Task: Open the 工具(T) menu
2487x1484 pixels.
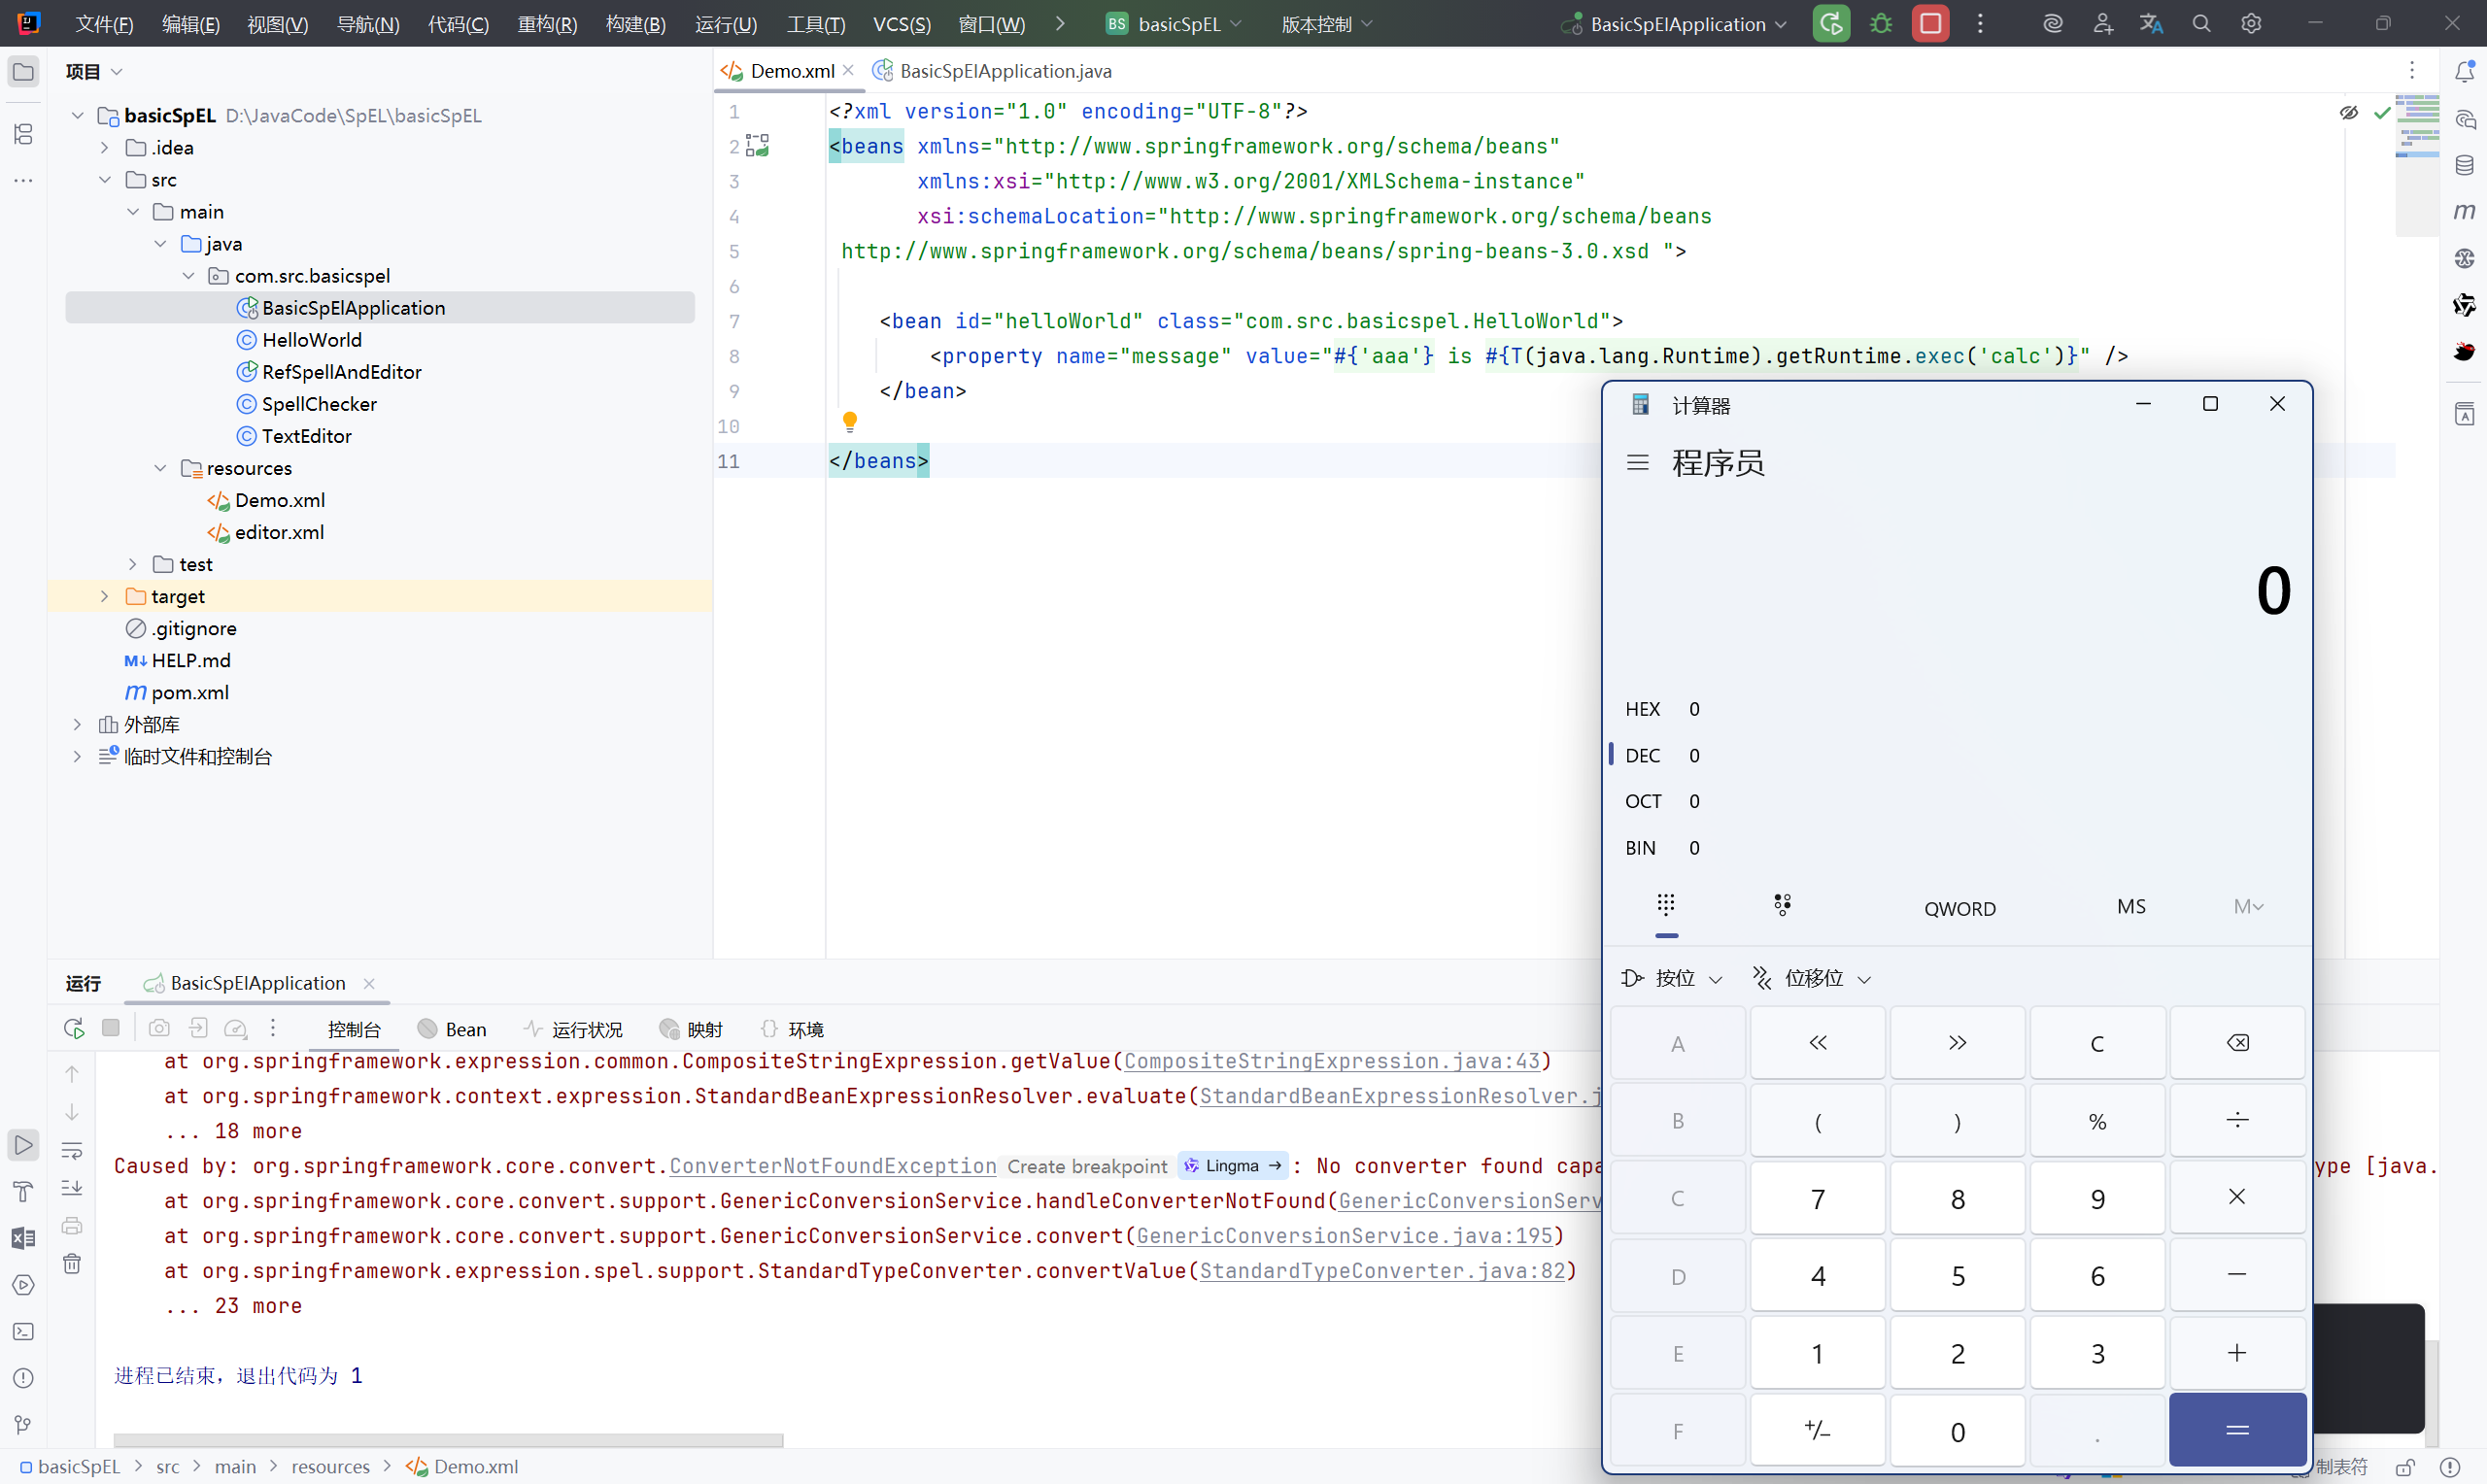Action: [815, 24]
